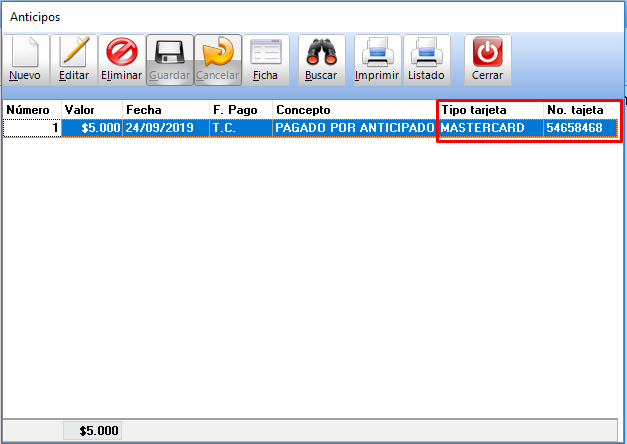Sort by the Número column header

coord(30,109)
